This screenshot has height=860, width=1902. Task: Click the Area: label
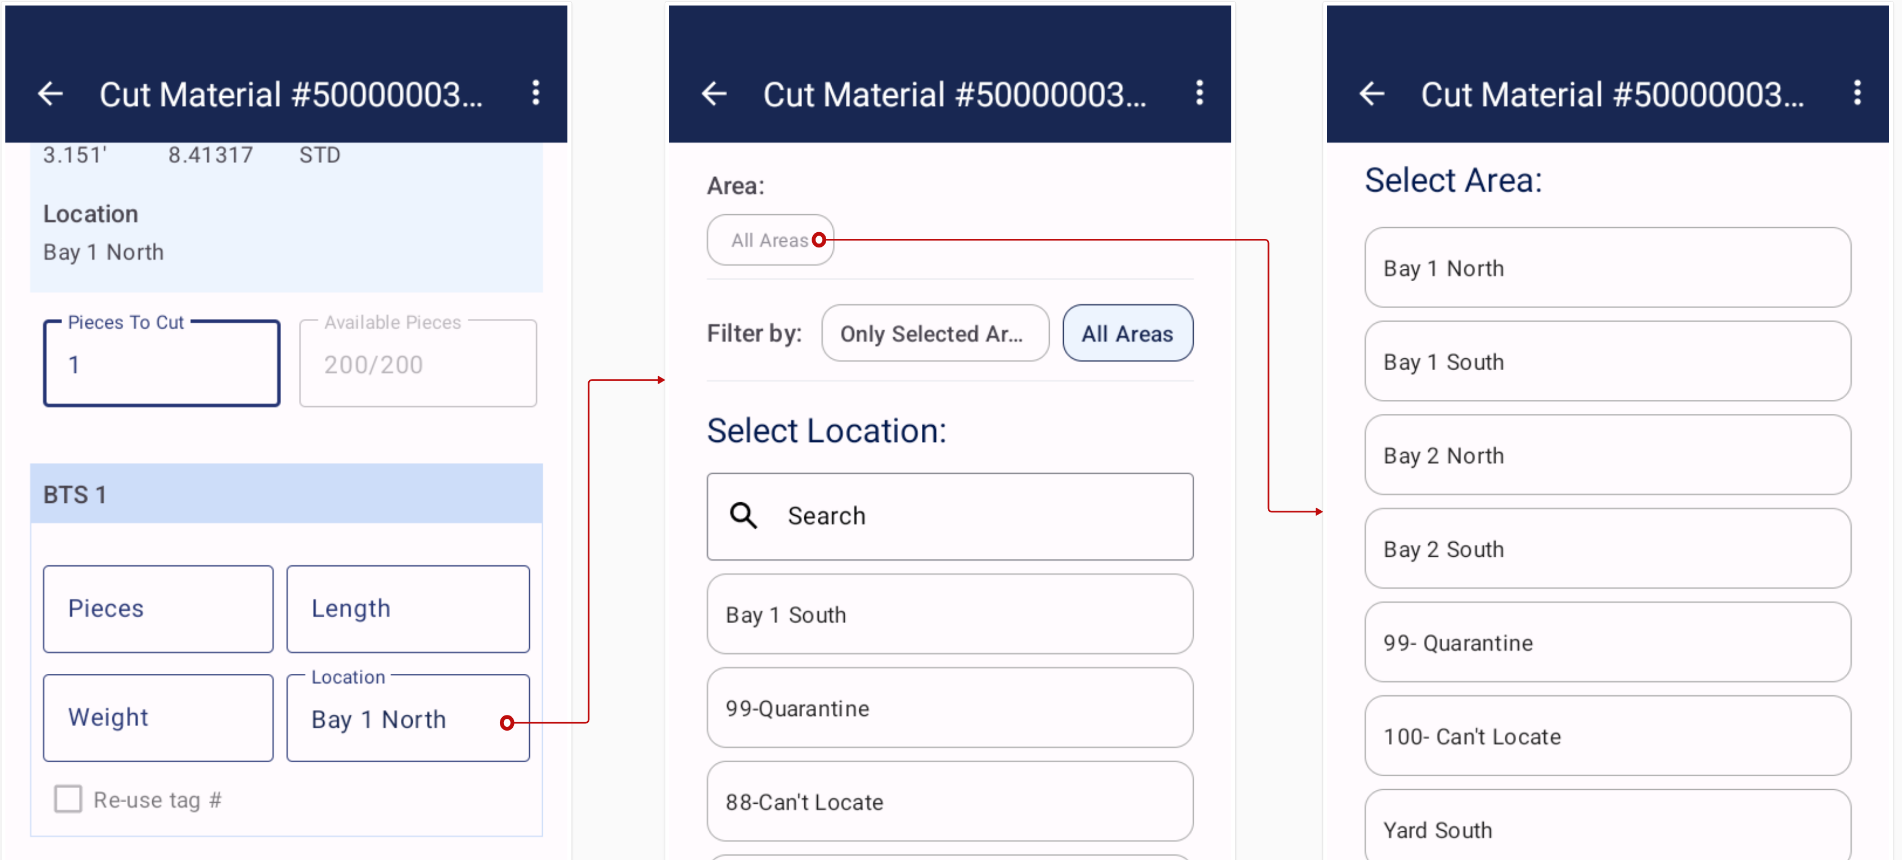(735, 186)
